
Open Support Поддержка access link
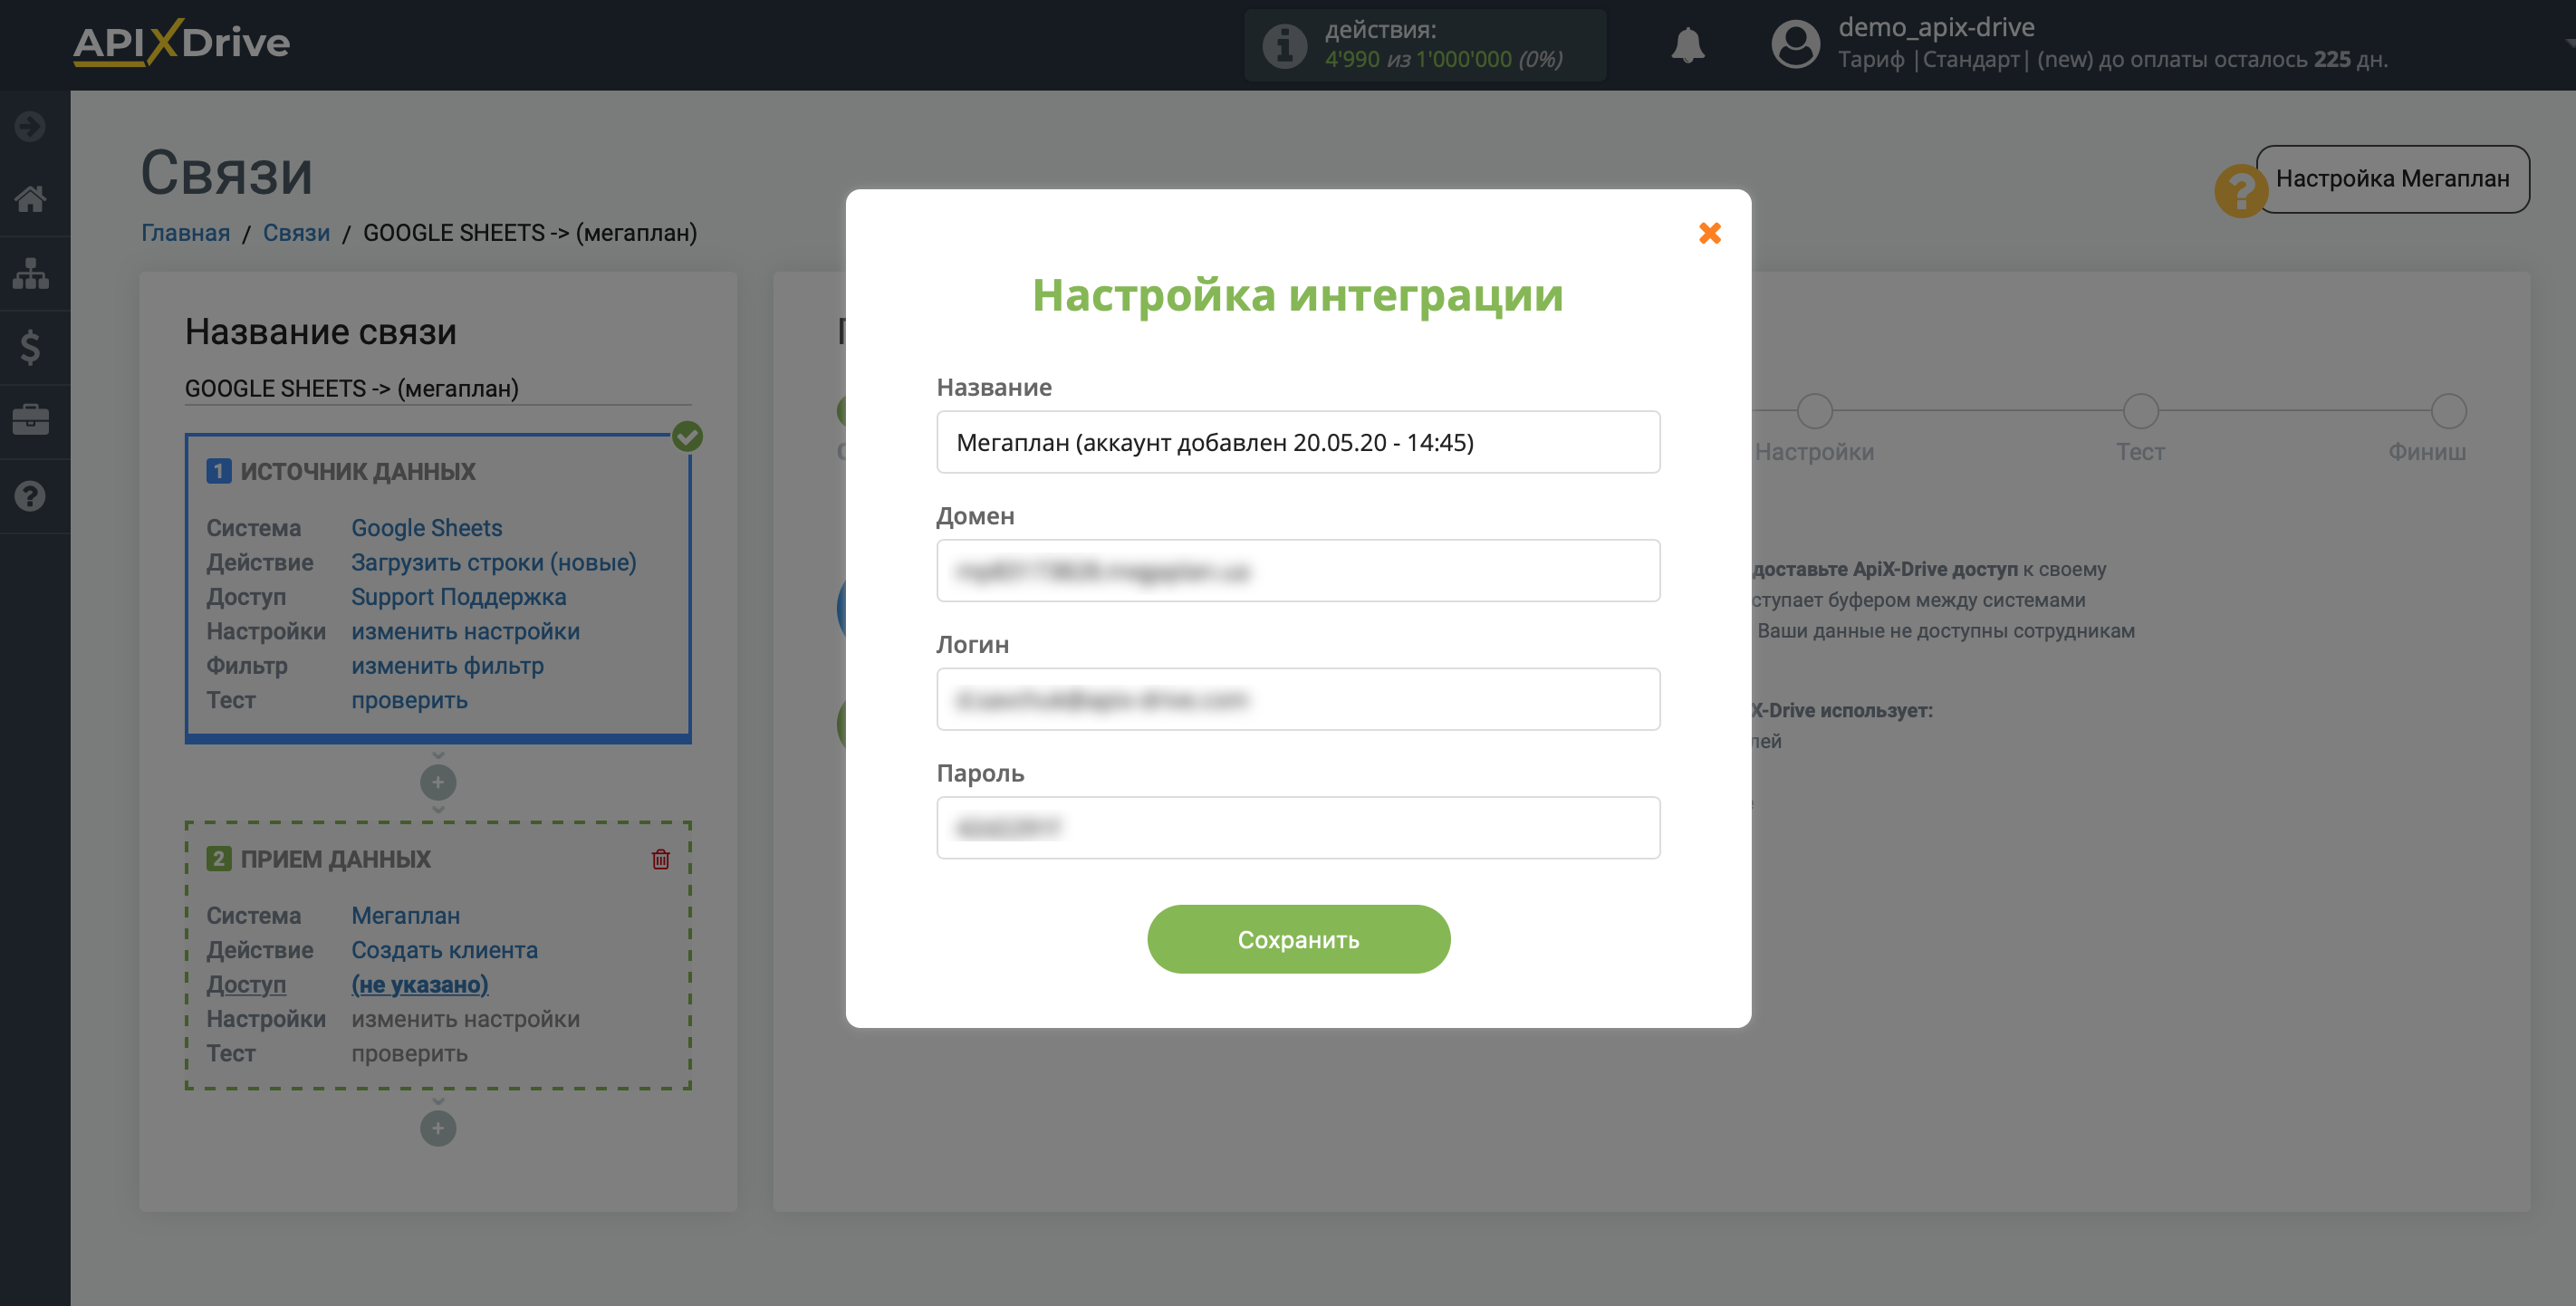[x=458, y=597]
